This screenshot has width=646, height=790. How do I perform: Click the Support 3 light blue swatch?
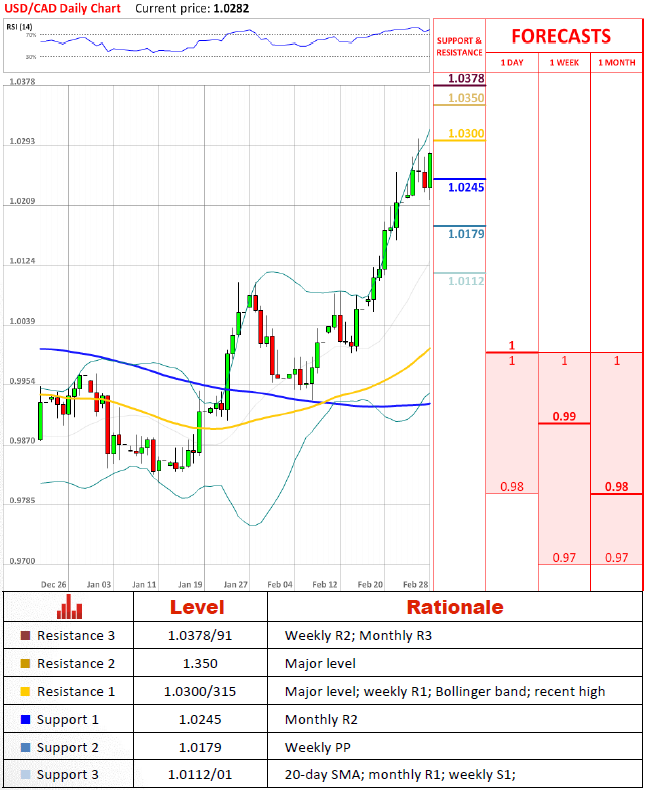tap(25, 775)
